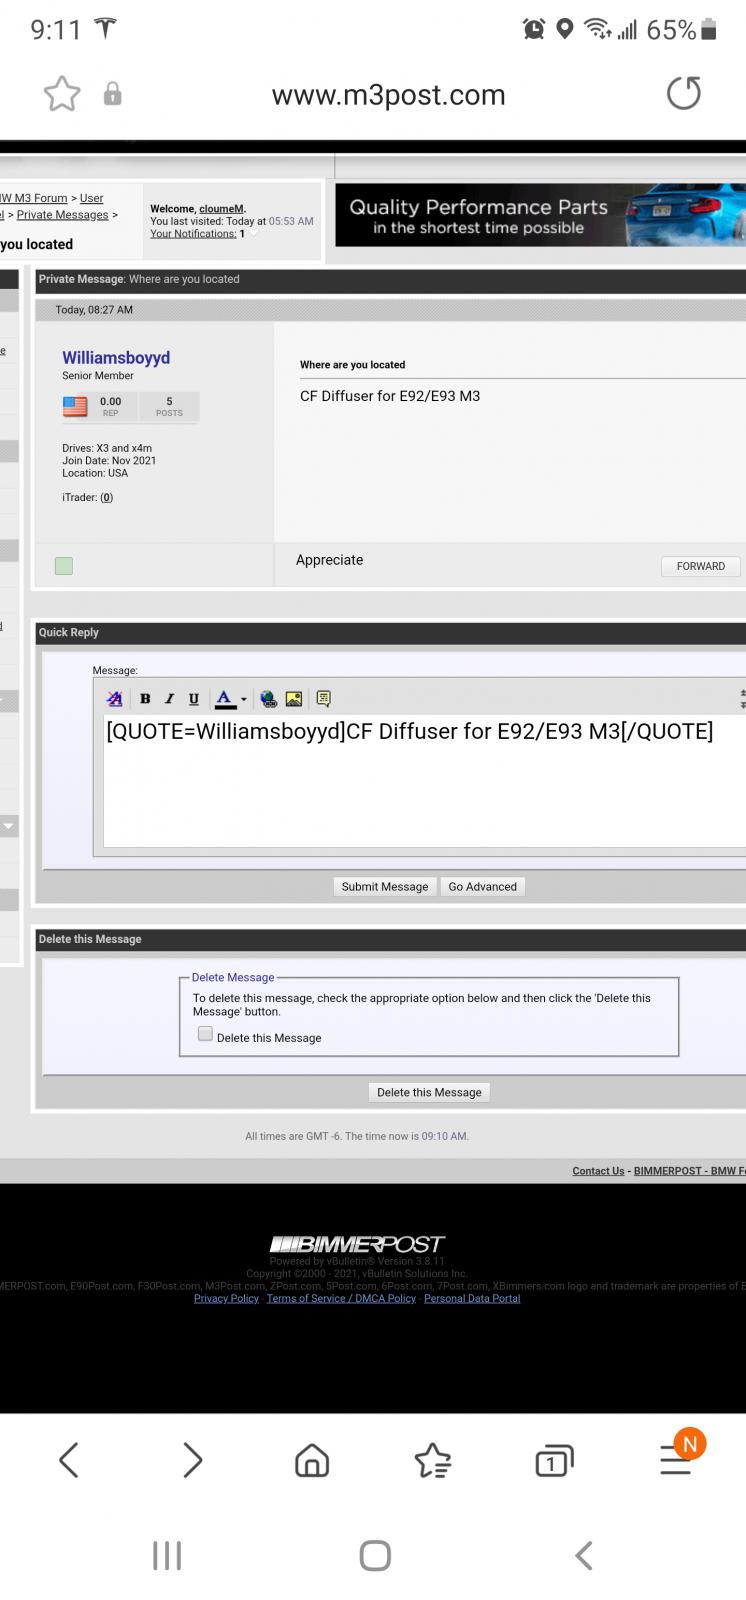Check the Delete this Message checkbox

(205, 1034)
